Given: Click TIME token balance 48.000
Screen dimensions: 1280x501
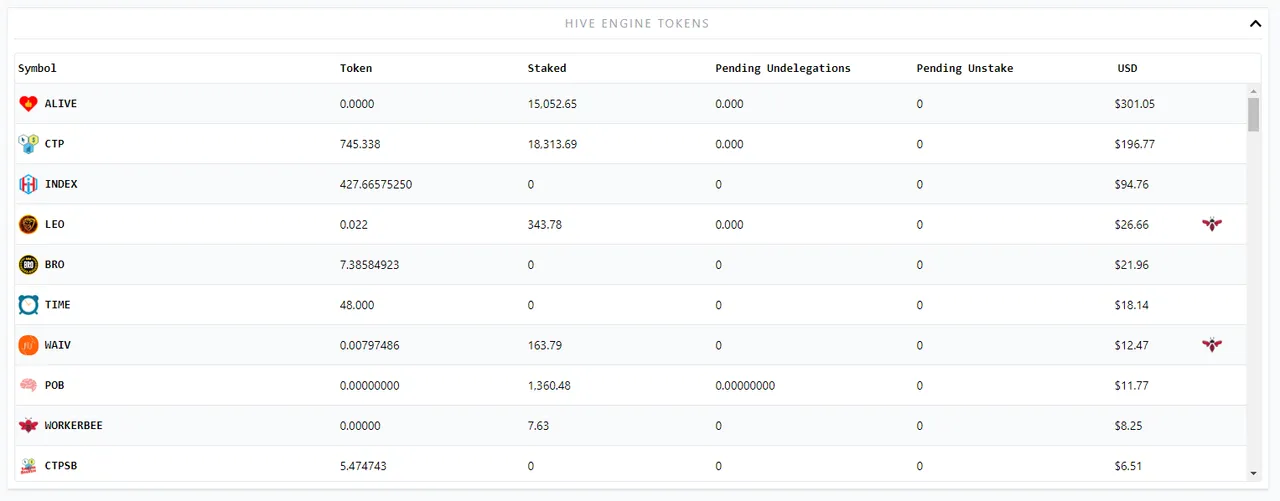Looking at the screenshot, I should click(357, 305).
